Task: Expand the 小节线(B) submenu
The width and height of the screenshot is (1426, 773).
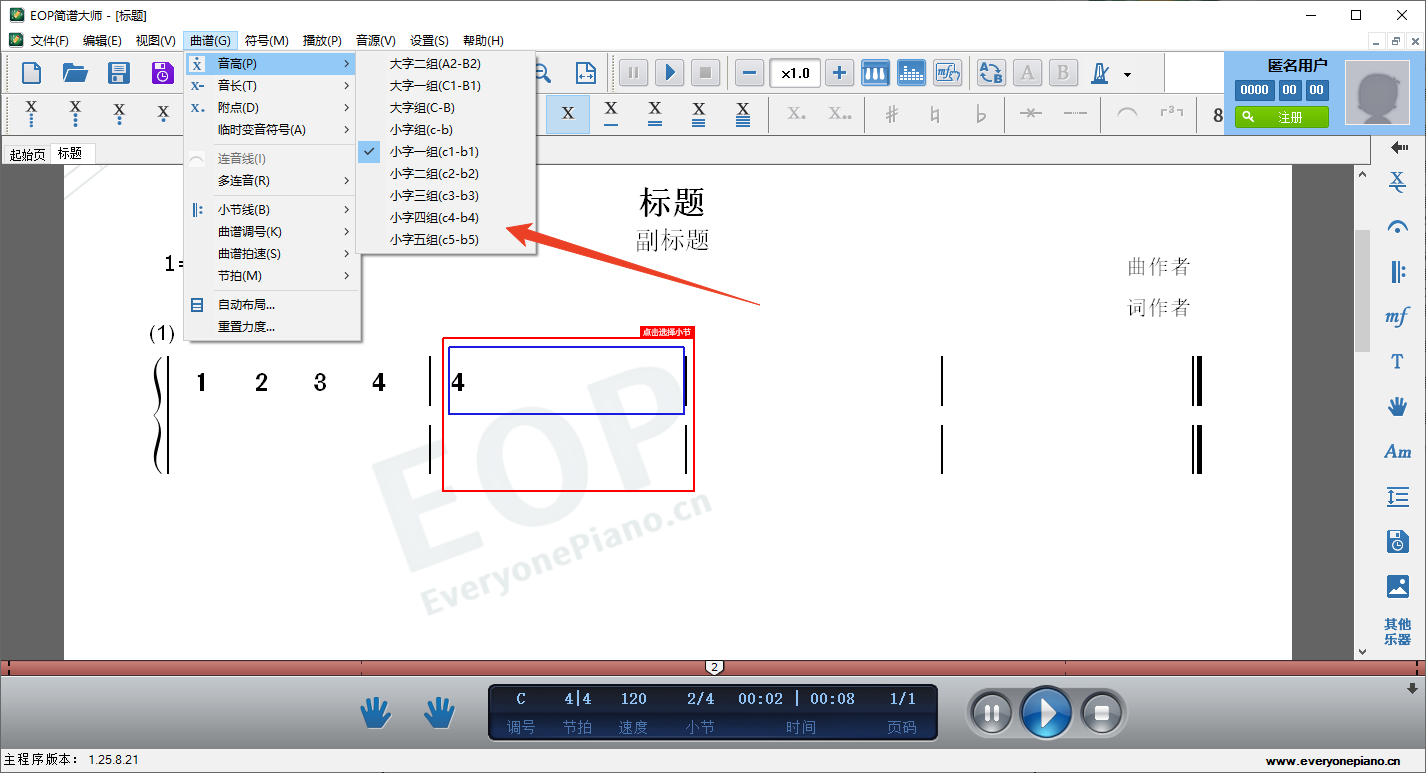Action: point(272,210)
